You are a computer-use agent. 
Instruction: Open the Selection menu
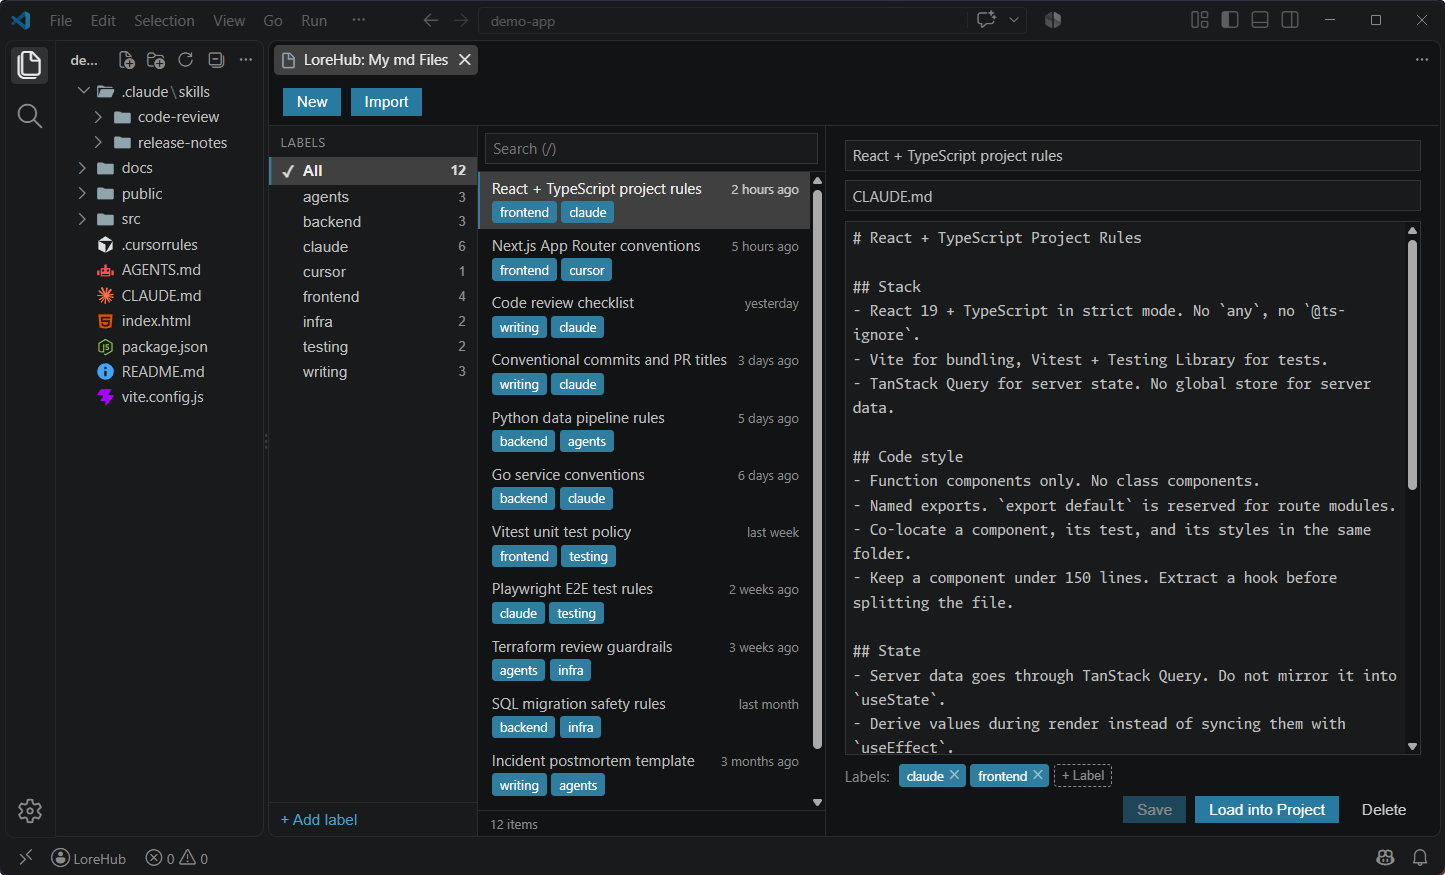164,20
